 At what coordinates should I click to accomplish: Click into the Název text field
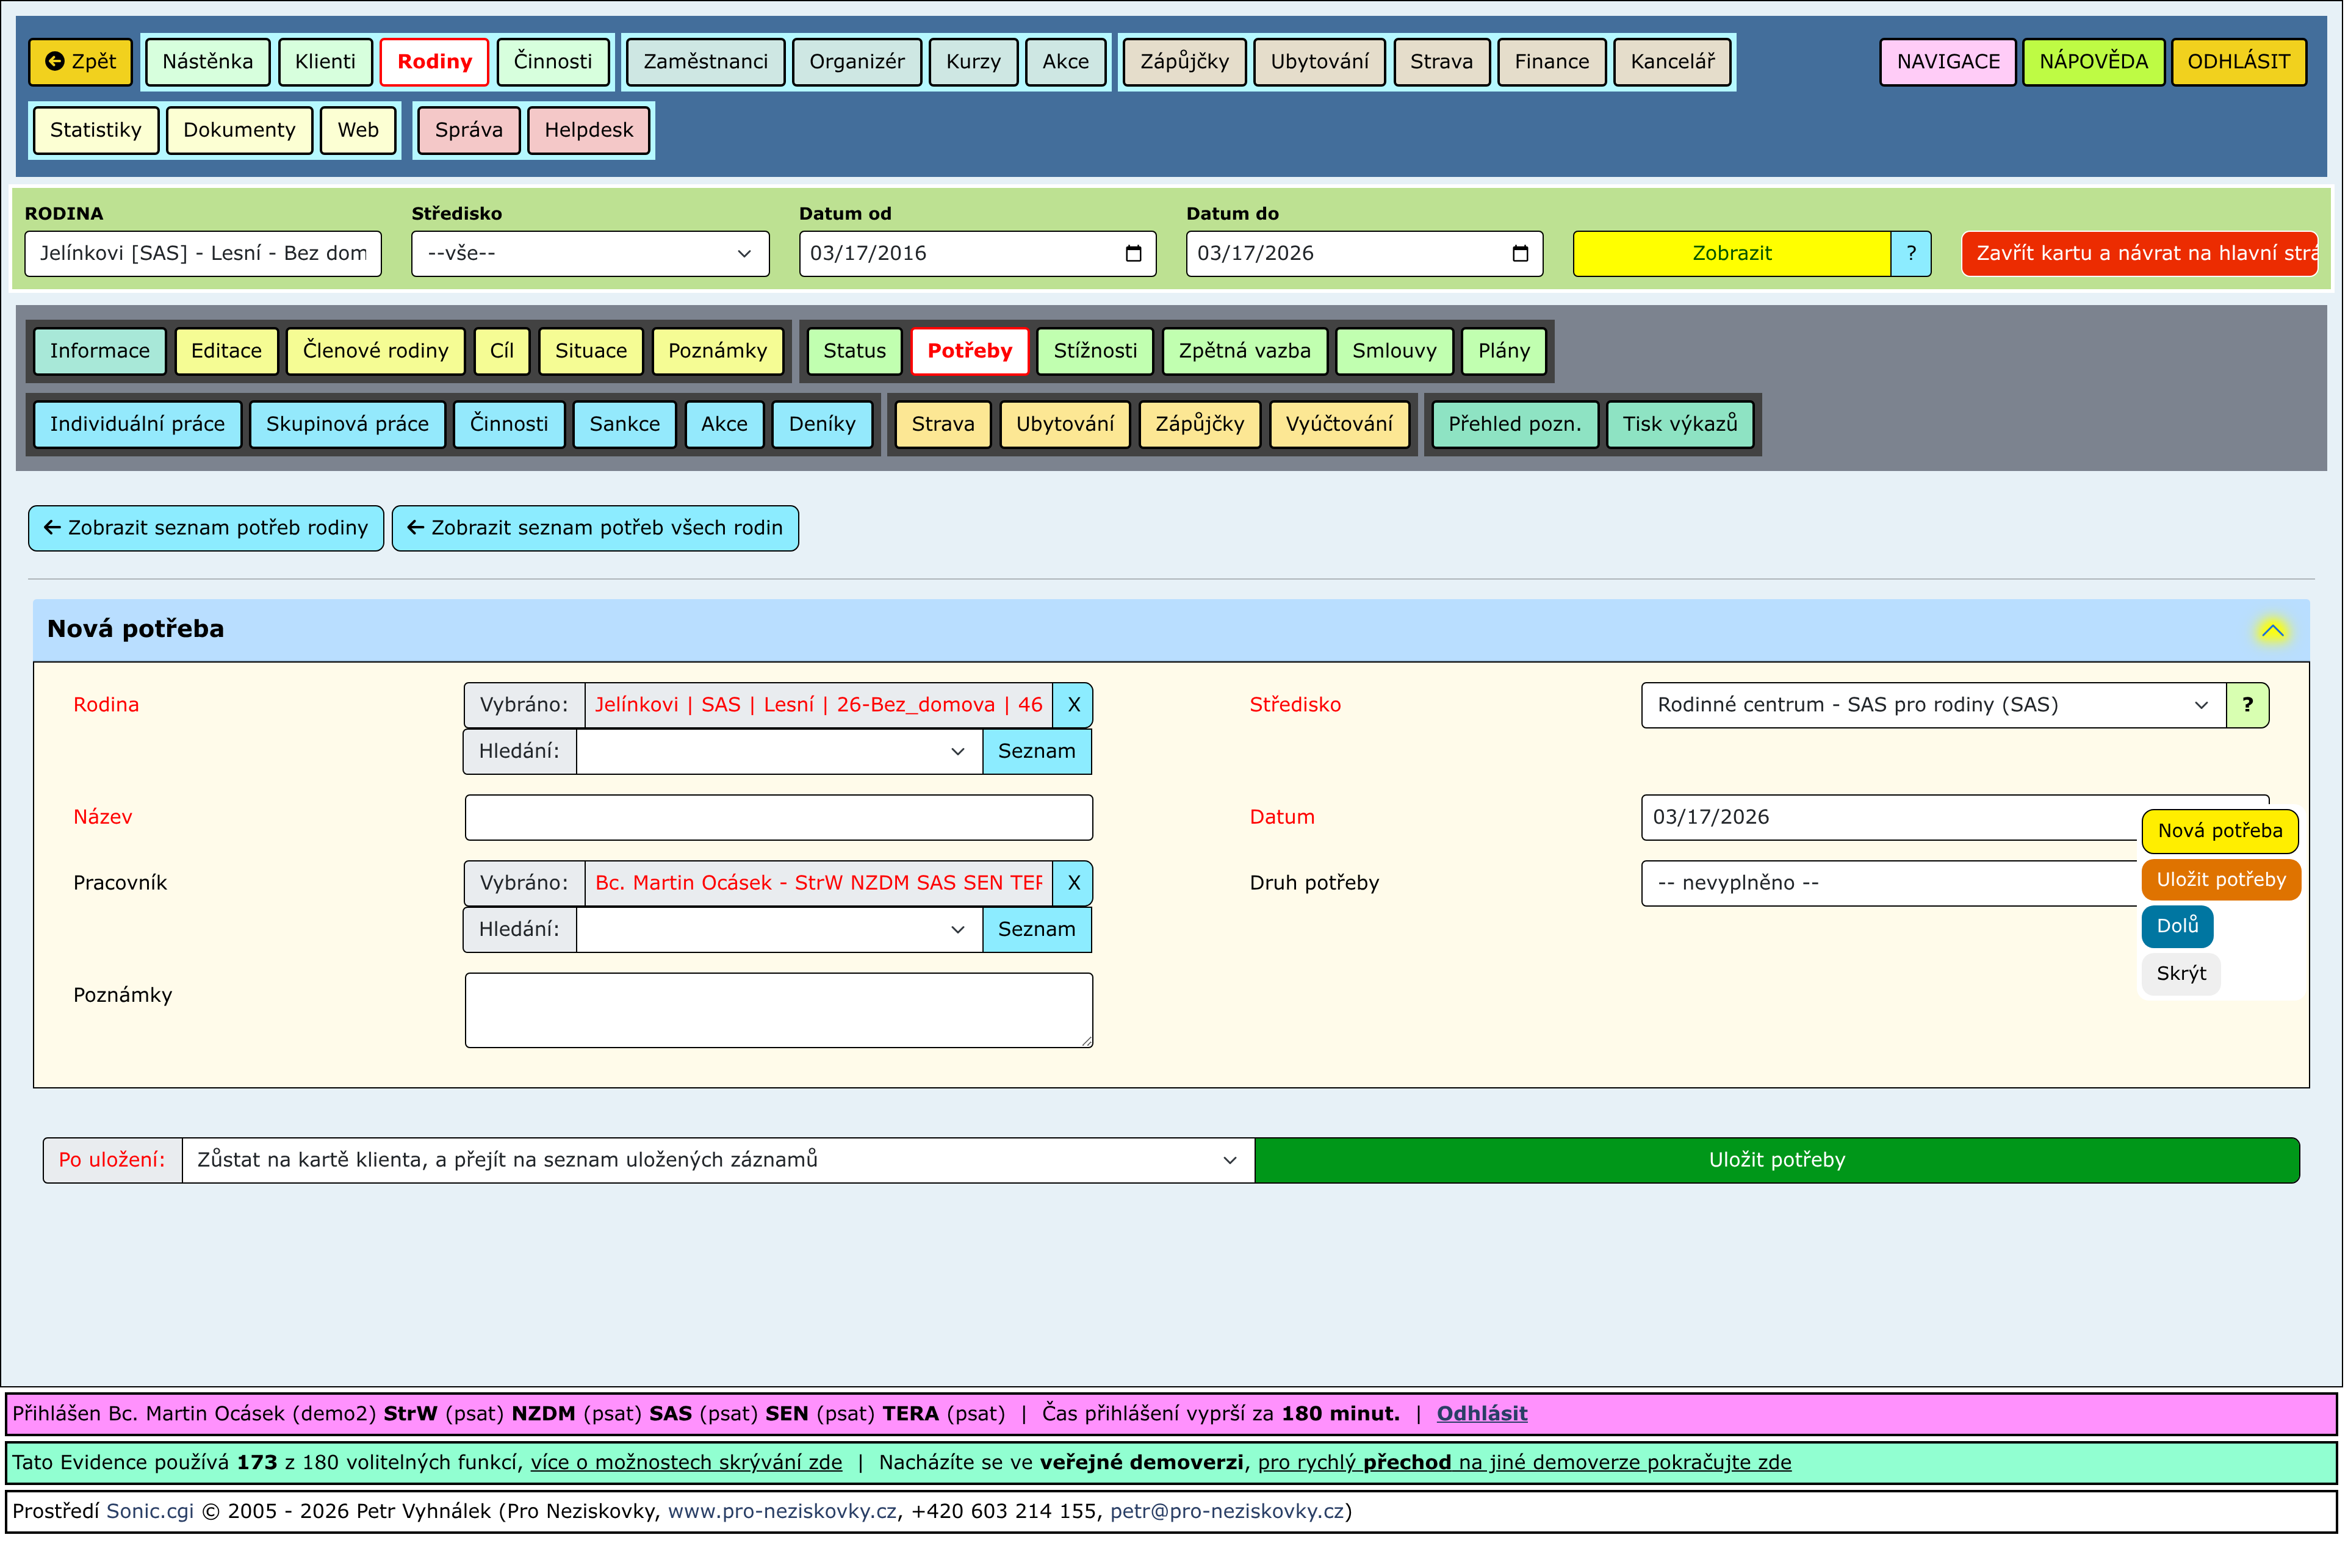780,819
